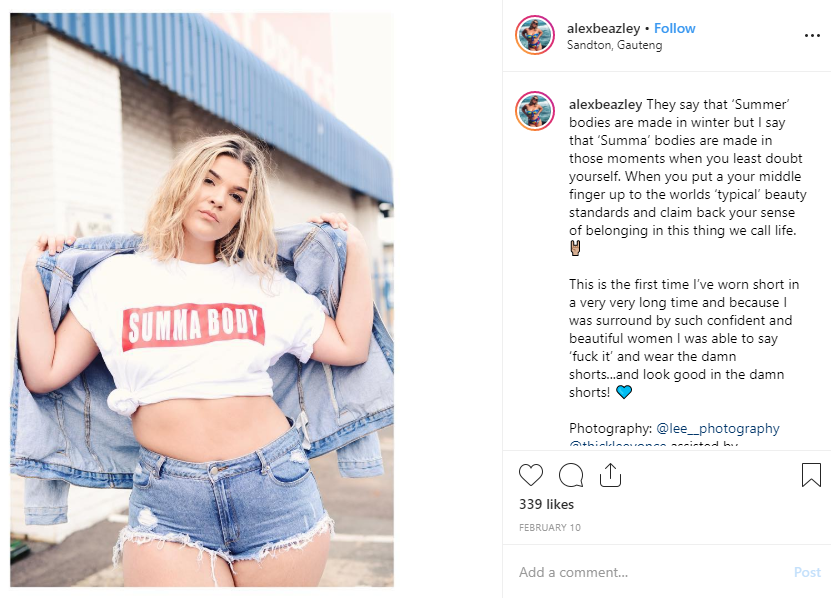Open the profile avatar beside the caption
Viewport: 831px width, 598px height.
[x=535, y=111]
